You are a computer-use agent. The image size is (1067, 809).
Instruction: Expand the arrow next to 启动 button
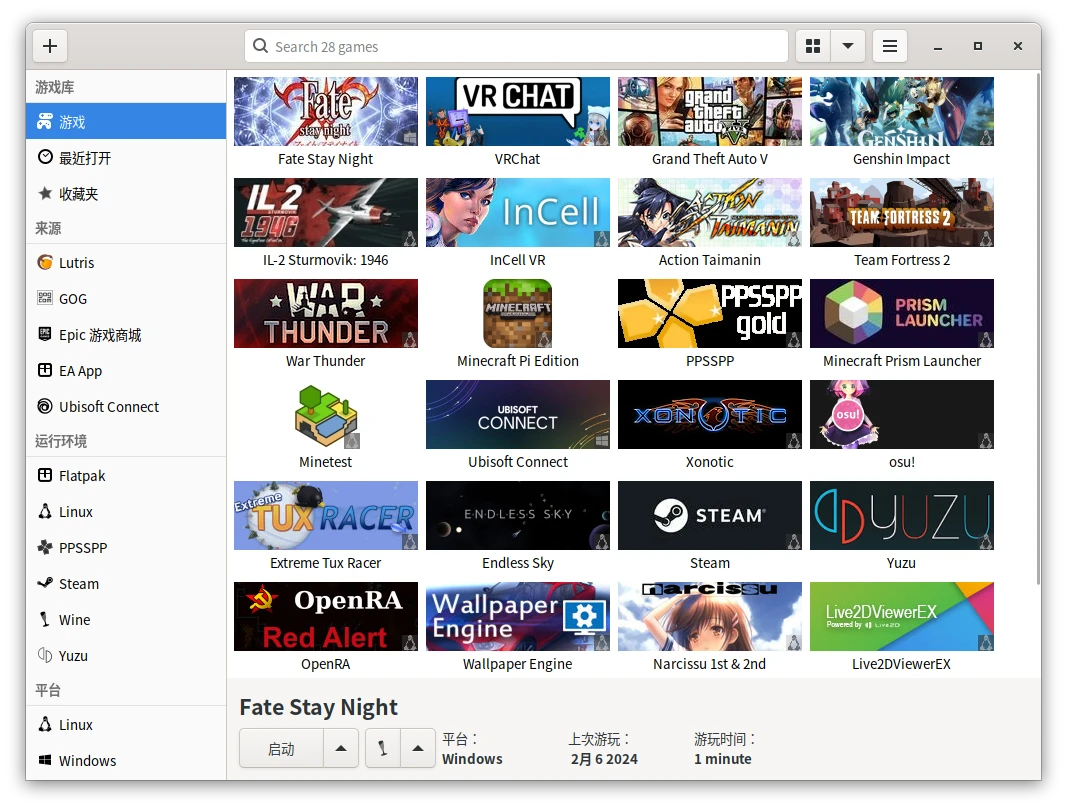pyautogui.click(x=341, y=748)
